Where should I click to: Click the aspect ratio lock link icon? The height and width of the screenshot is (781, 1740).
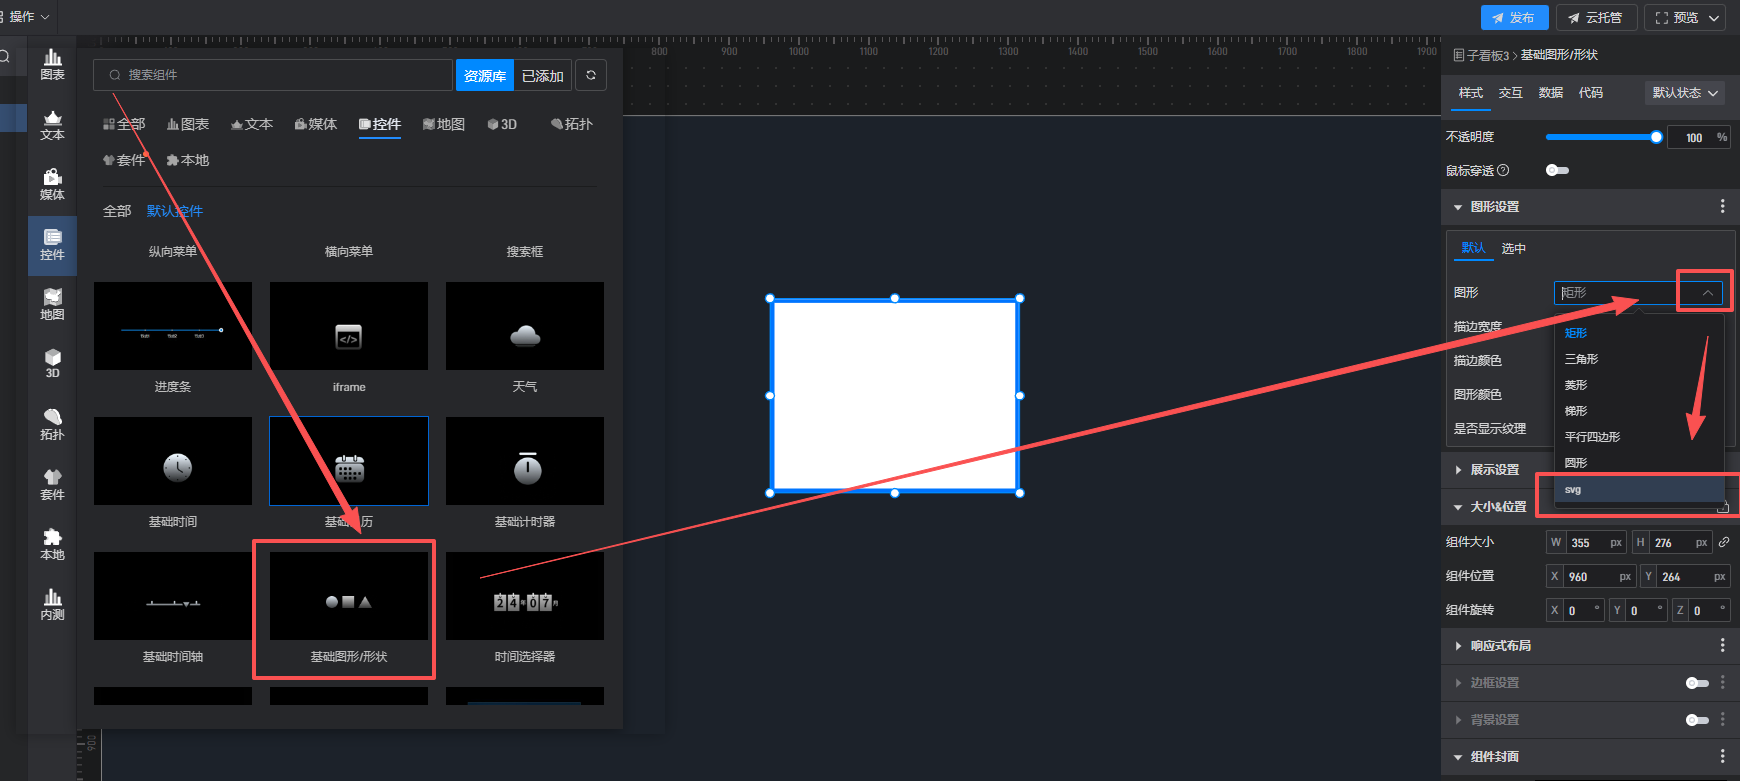(x=1724, y=542)
